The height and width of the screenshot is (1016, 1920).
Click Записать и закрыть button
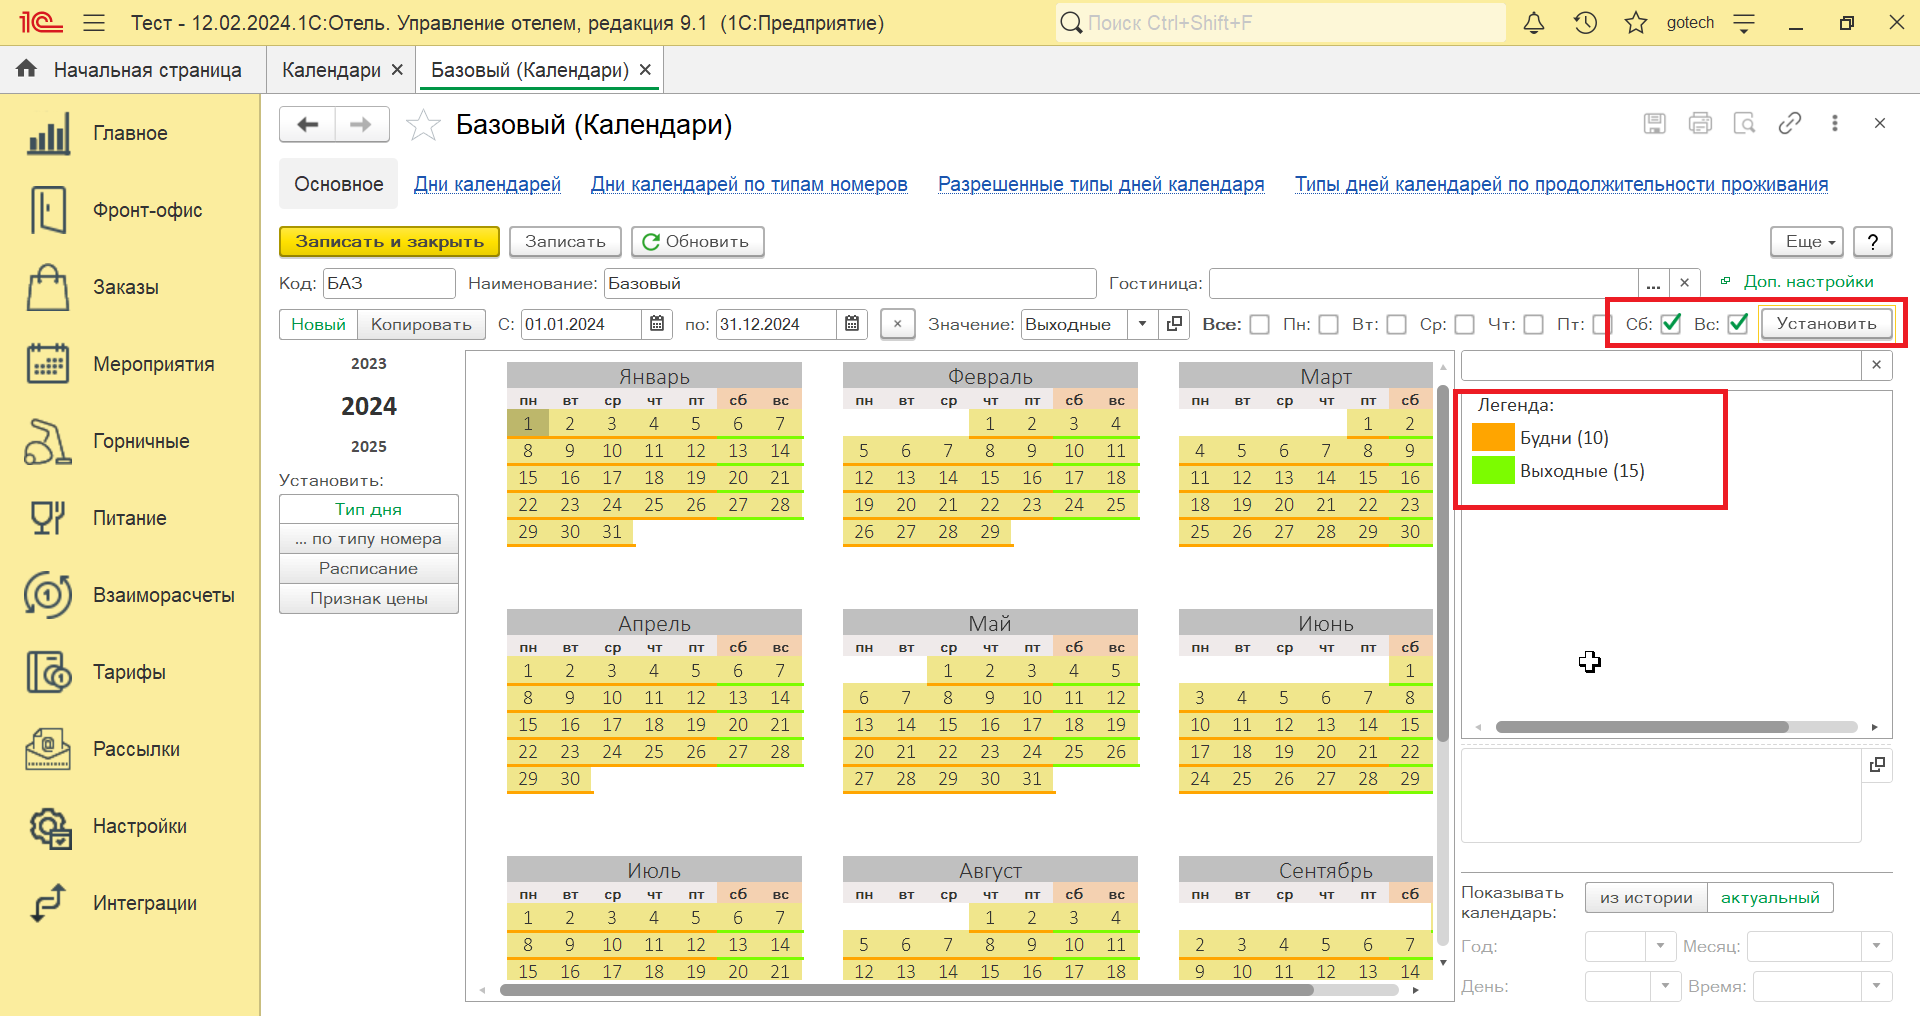[x=389, y=242]
